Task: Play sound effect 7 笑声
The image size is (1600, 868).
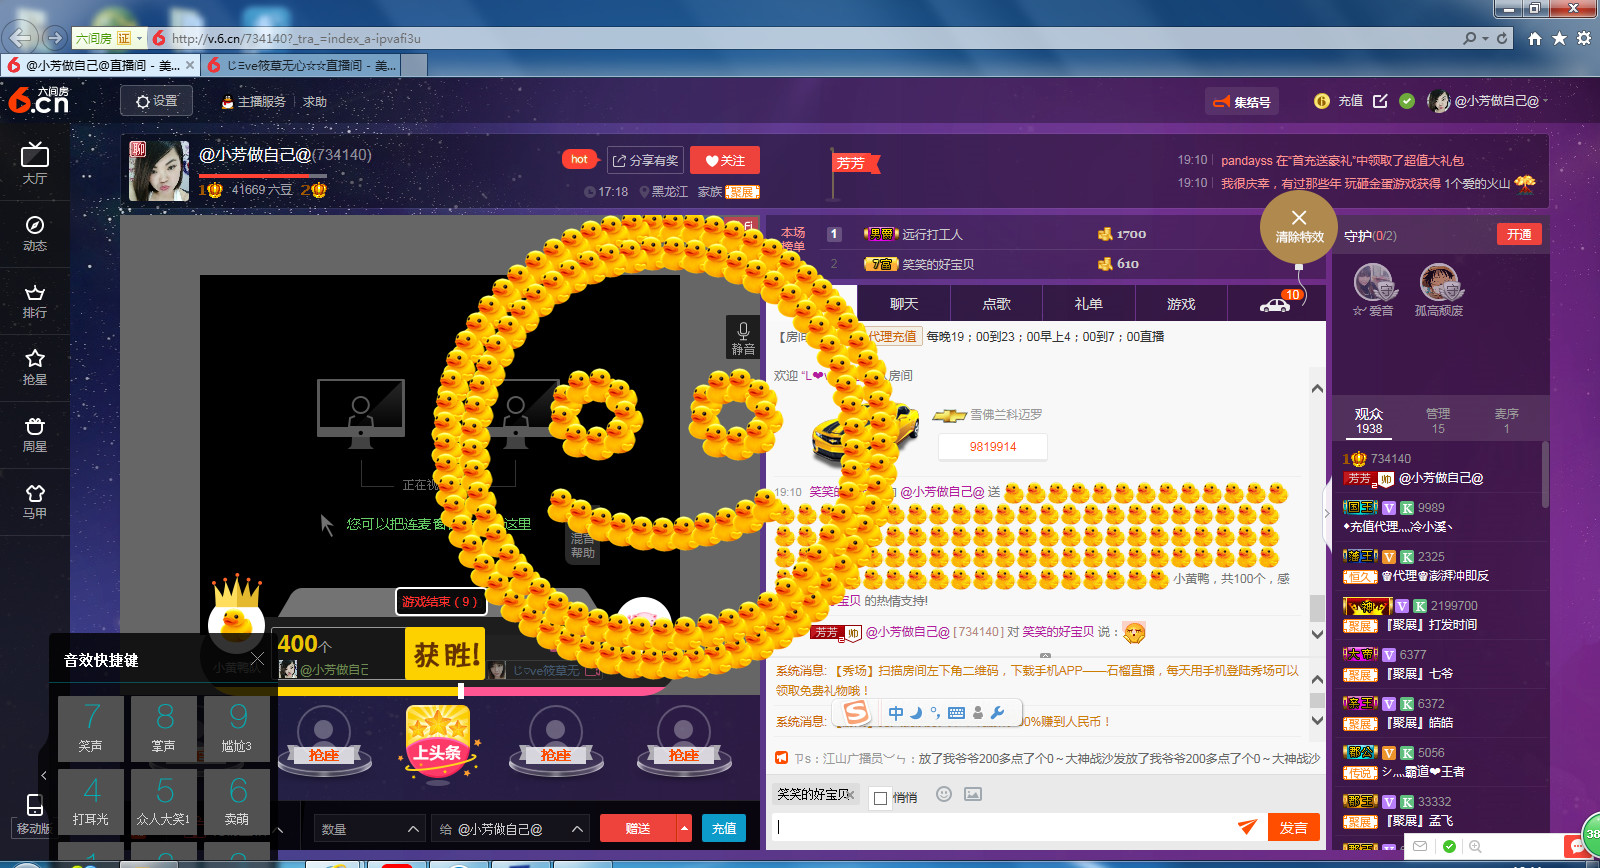Action: pyautogui.click(x=91, y=729)
